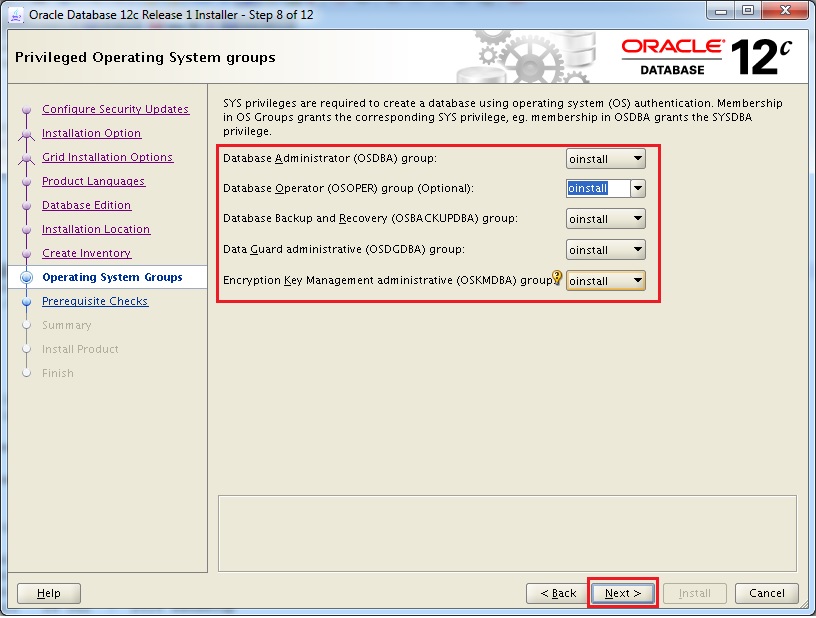Open Grid Installation Options step
816x618 pixels.
click(x=107, y=157)
